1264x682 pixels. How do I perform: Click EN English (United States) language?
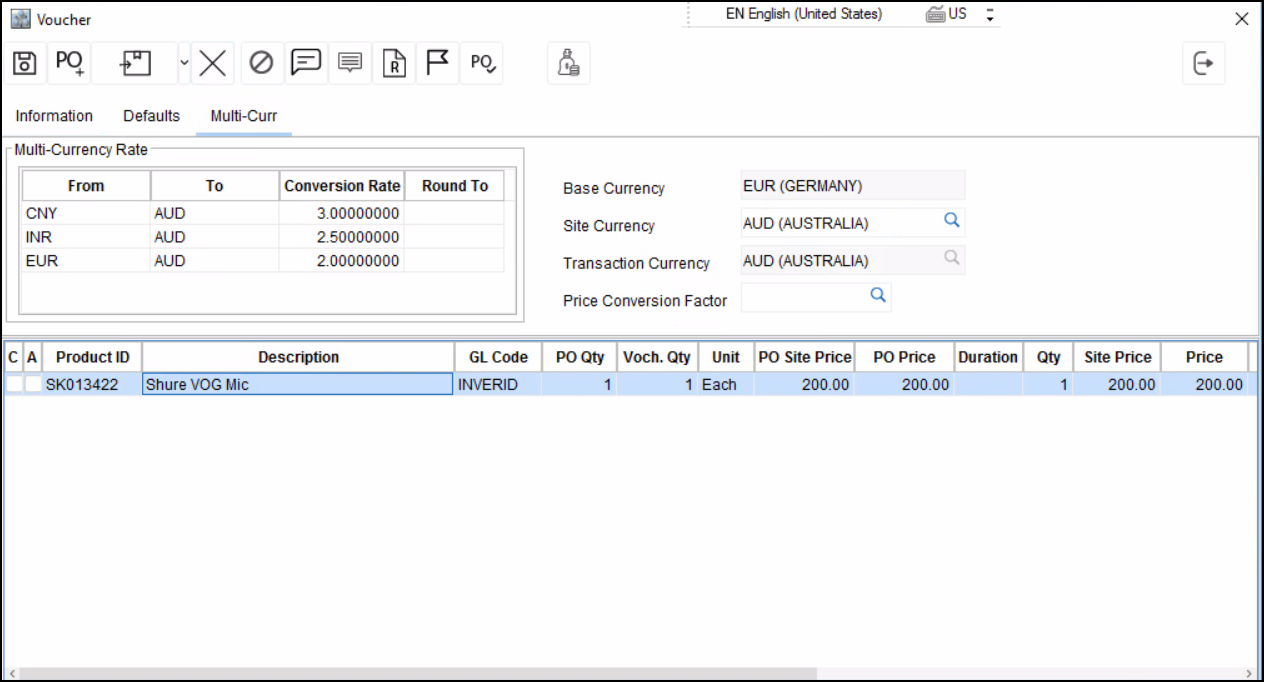[804, 14]
